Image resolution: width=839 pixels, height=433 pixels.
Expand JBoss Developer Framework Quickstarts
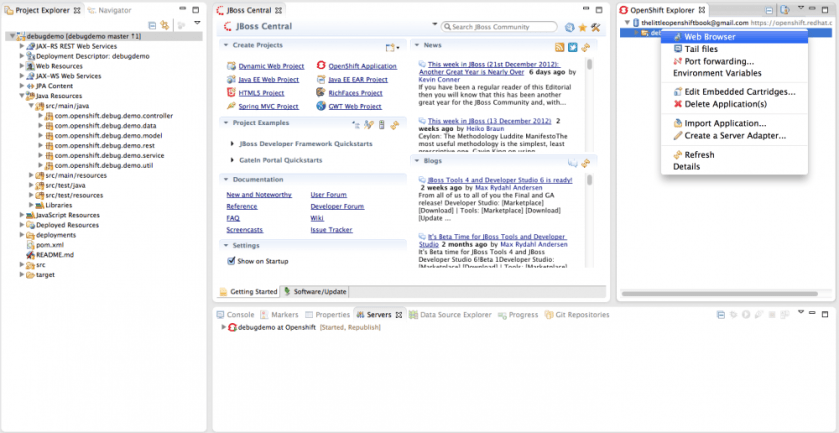(x=232, y=143)
